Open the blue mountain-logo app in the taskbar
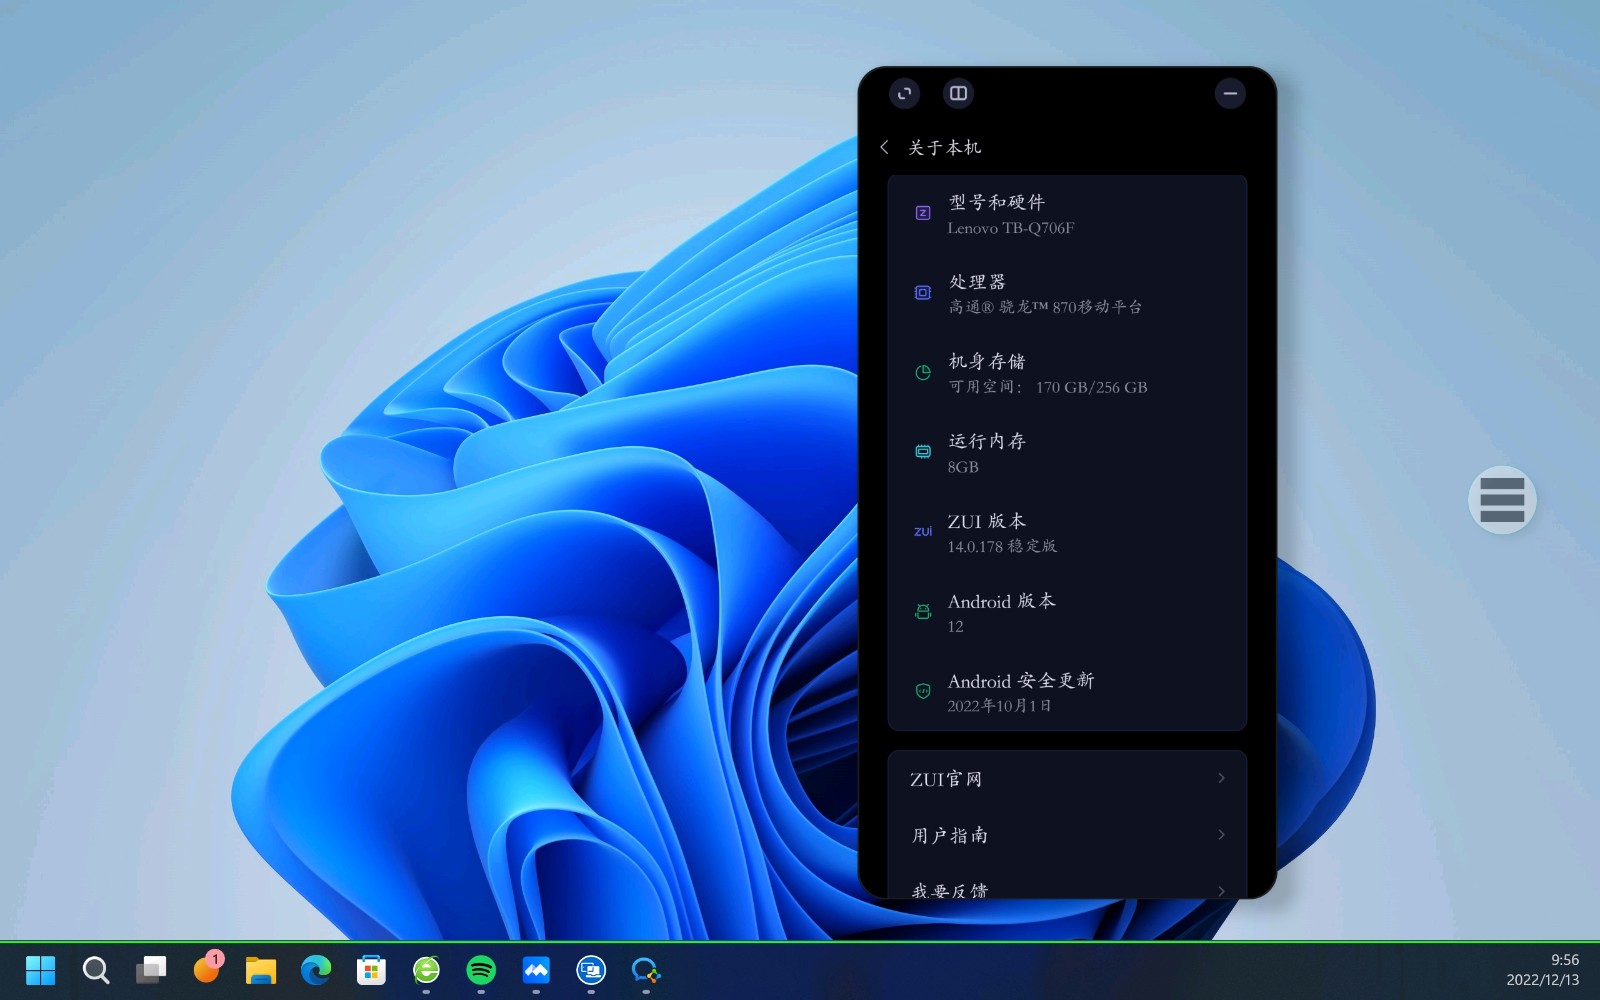1600x1000 pixels. (536, 970)
